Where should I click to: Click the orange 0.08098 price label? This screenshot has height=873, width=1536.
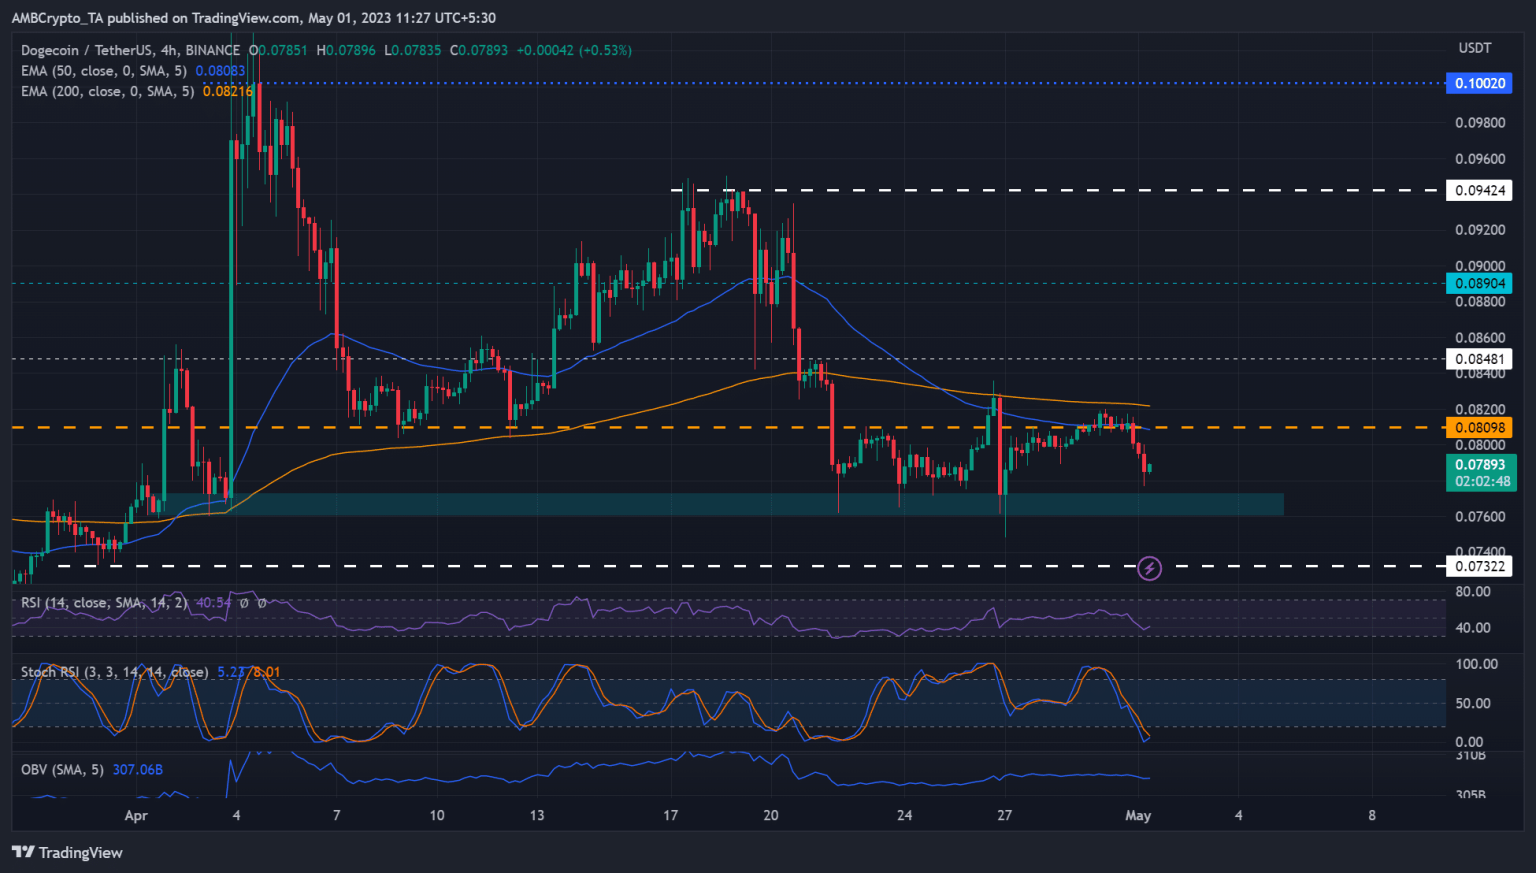[x=1479, y=427]
